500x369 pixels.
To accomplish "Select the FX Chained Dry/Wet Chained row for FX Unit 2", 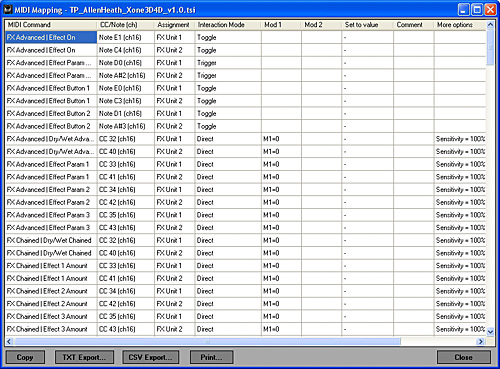I will pos(245,253).
